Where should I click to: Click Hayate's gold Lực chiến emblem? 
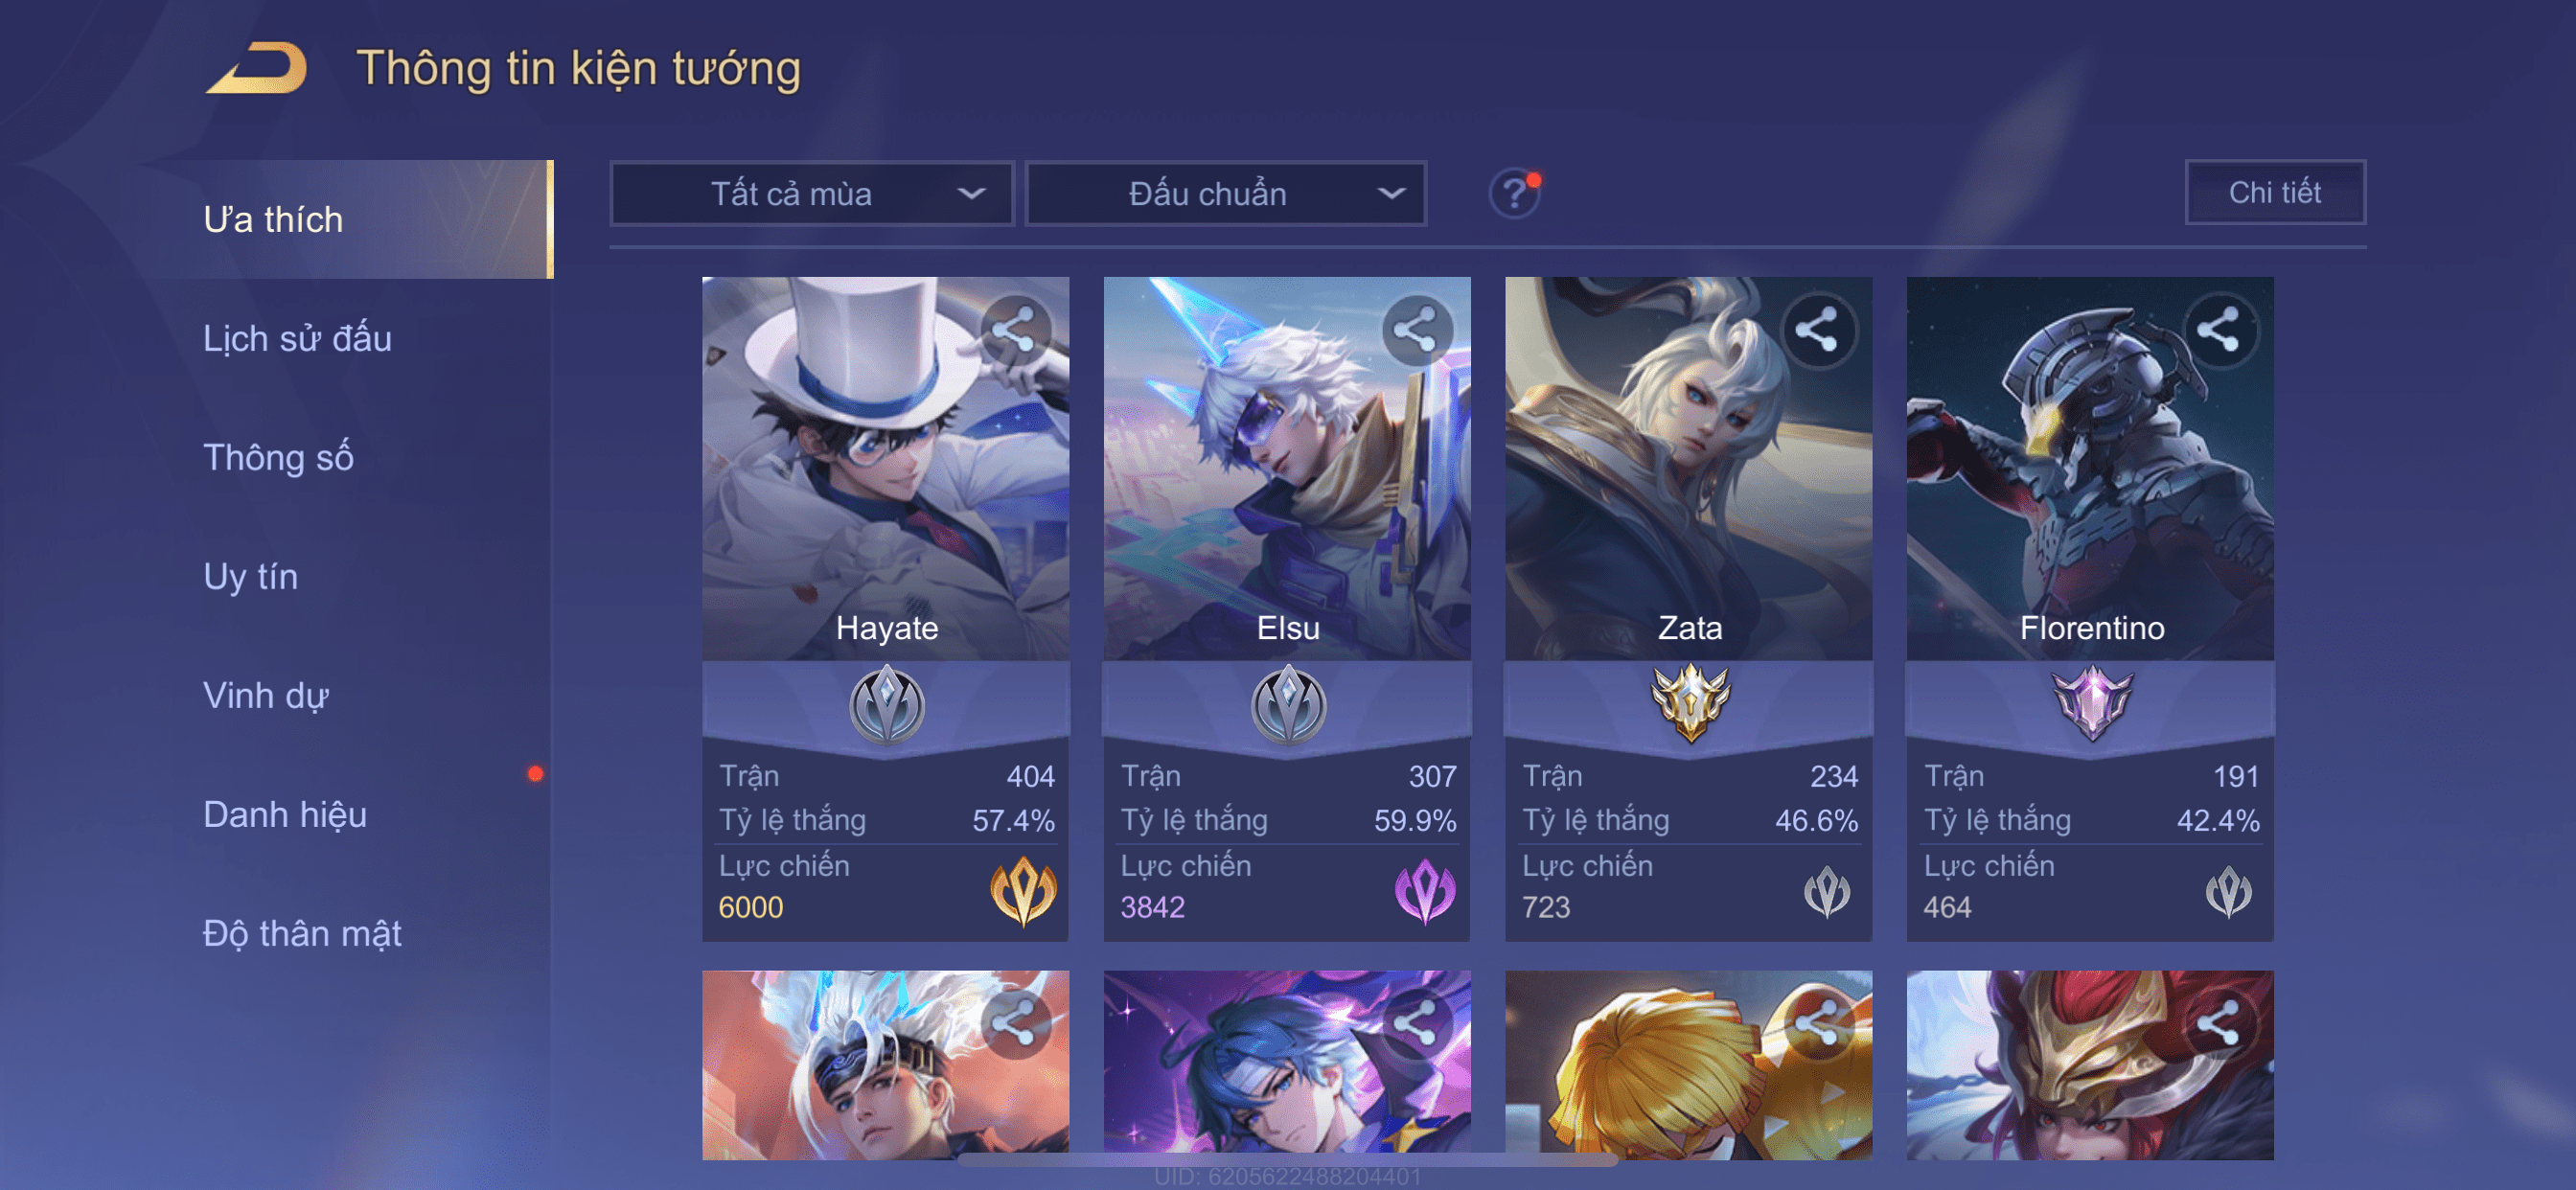[x=1023, y=890]
